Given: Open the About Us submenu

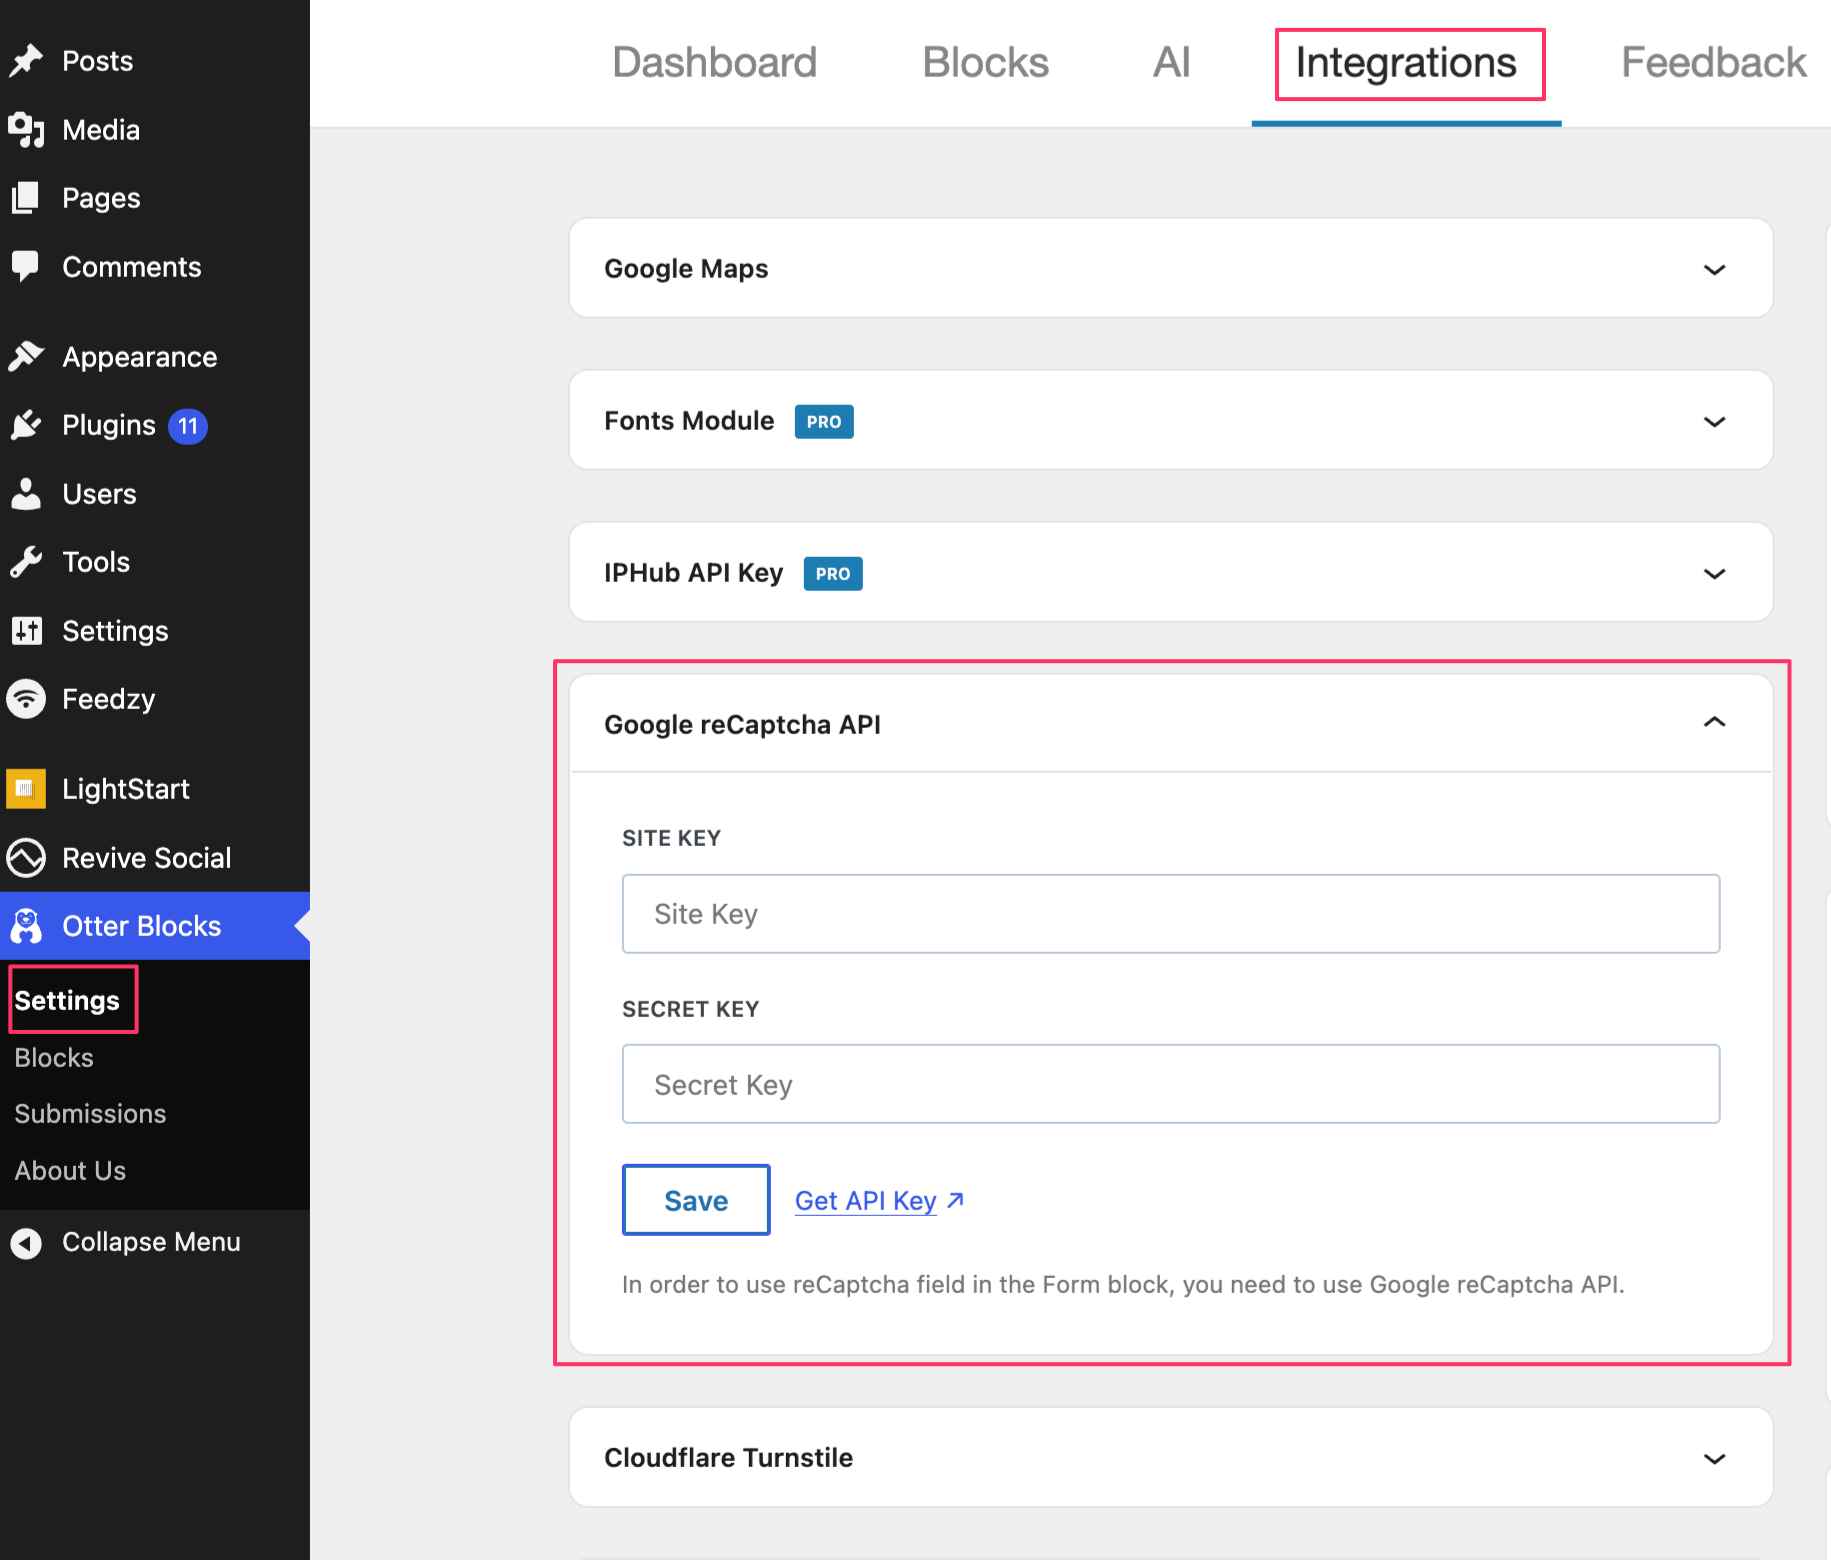Looking at the screenshot, I should (70, 1170).
